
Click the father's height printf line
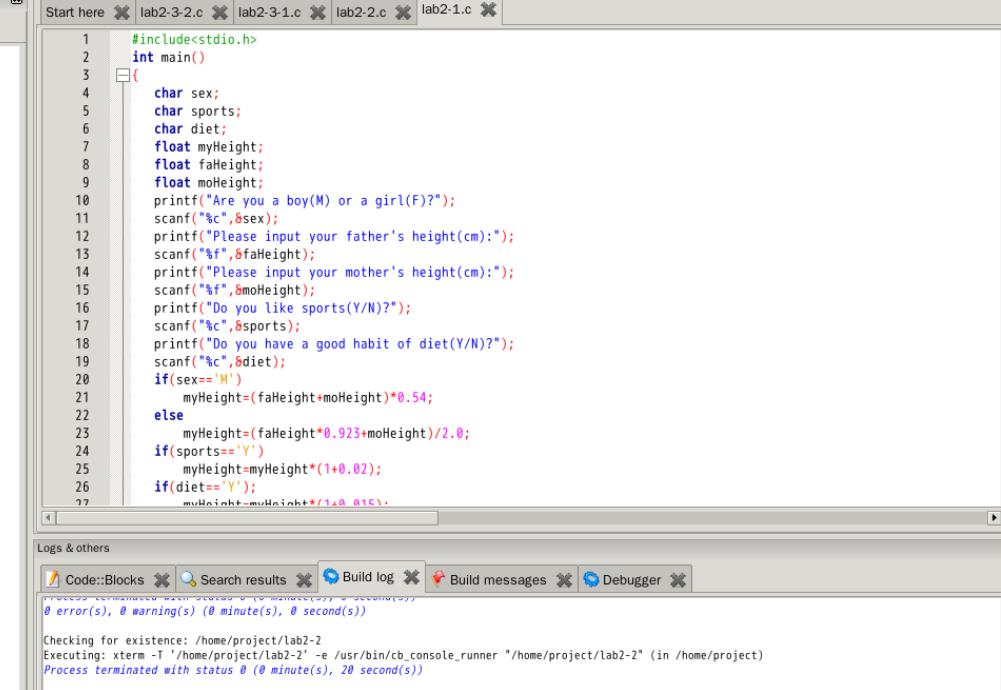pos(334,236)
